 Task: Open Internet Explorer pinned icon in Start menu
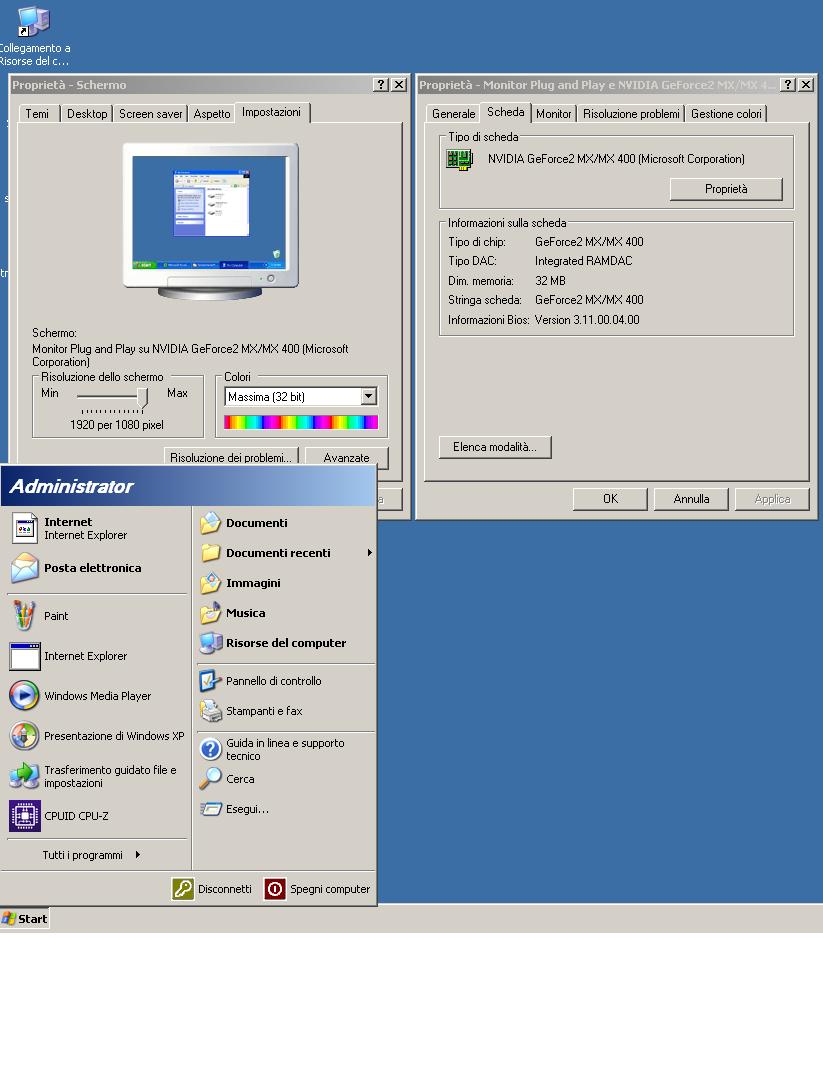pyautogui.click(x=25, y=529)
